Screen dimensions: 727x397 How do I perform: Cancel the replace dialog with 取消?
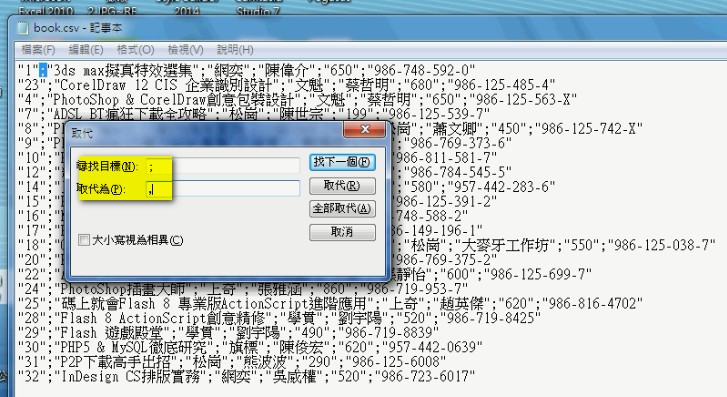click(342, 232)
